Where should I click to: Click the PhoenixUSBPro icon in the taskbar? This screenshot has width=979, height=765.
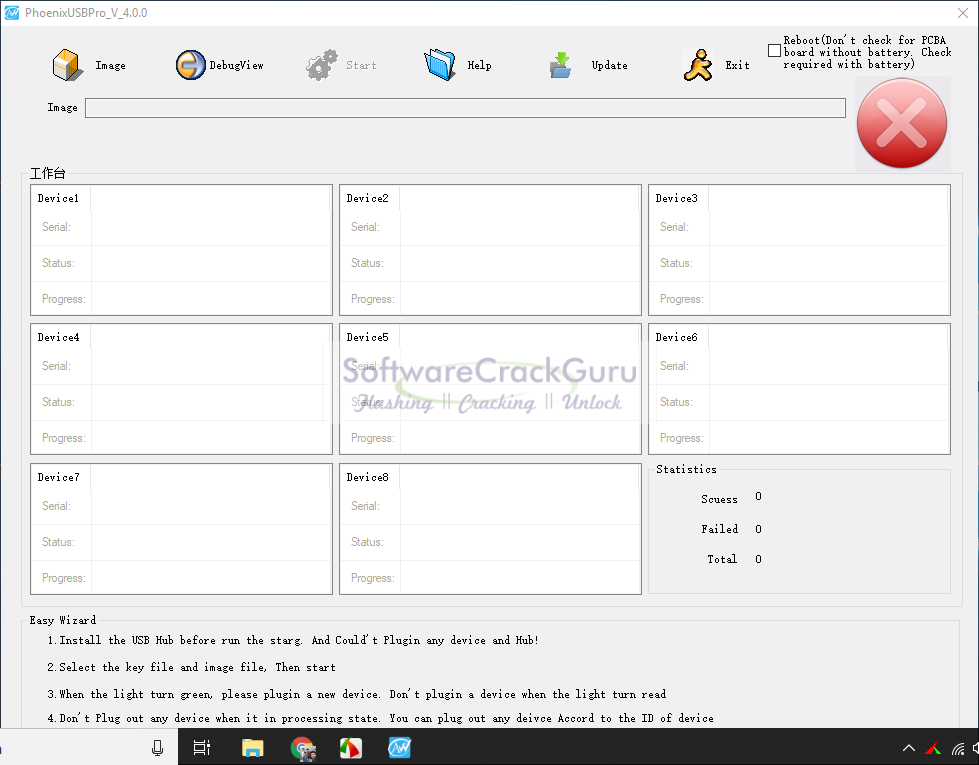click(x=400, y=748)
